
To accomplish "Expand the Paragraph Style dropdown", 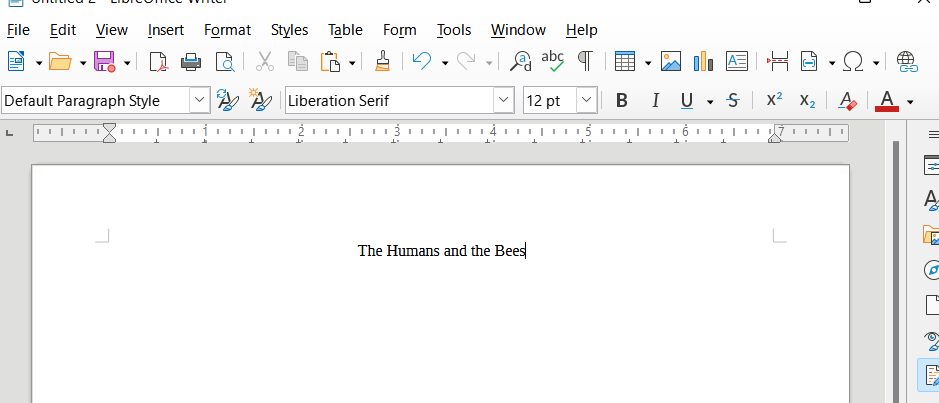I will click(200, 100).
